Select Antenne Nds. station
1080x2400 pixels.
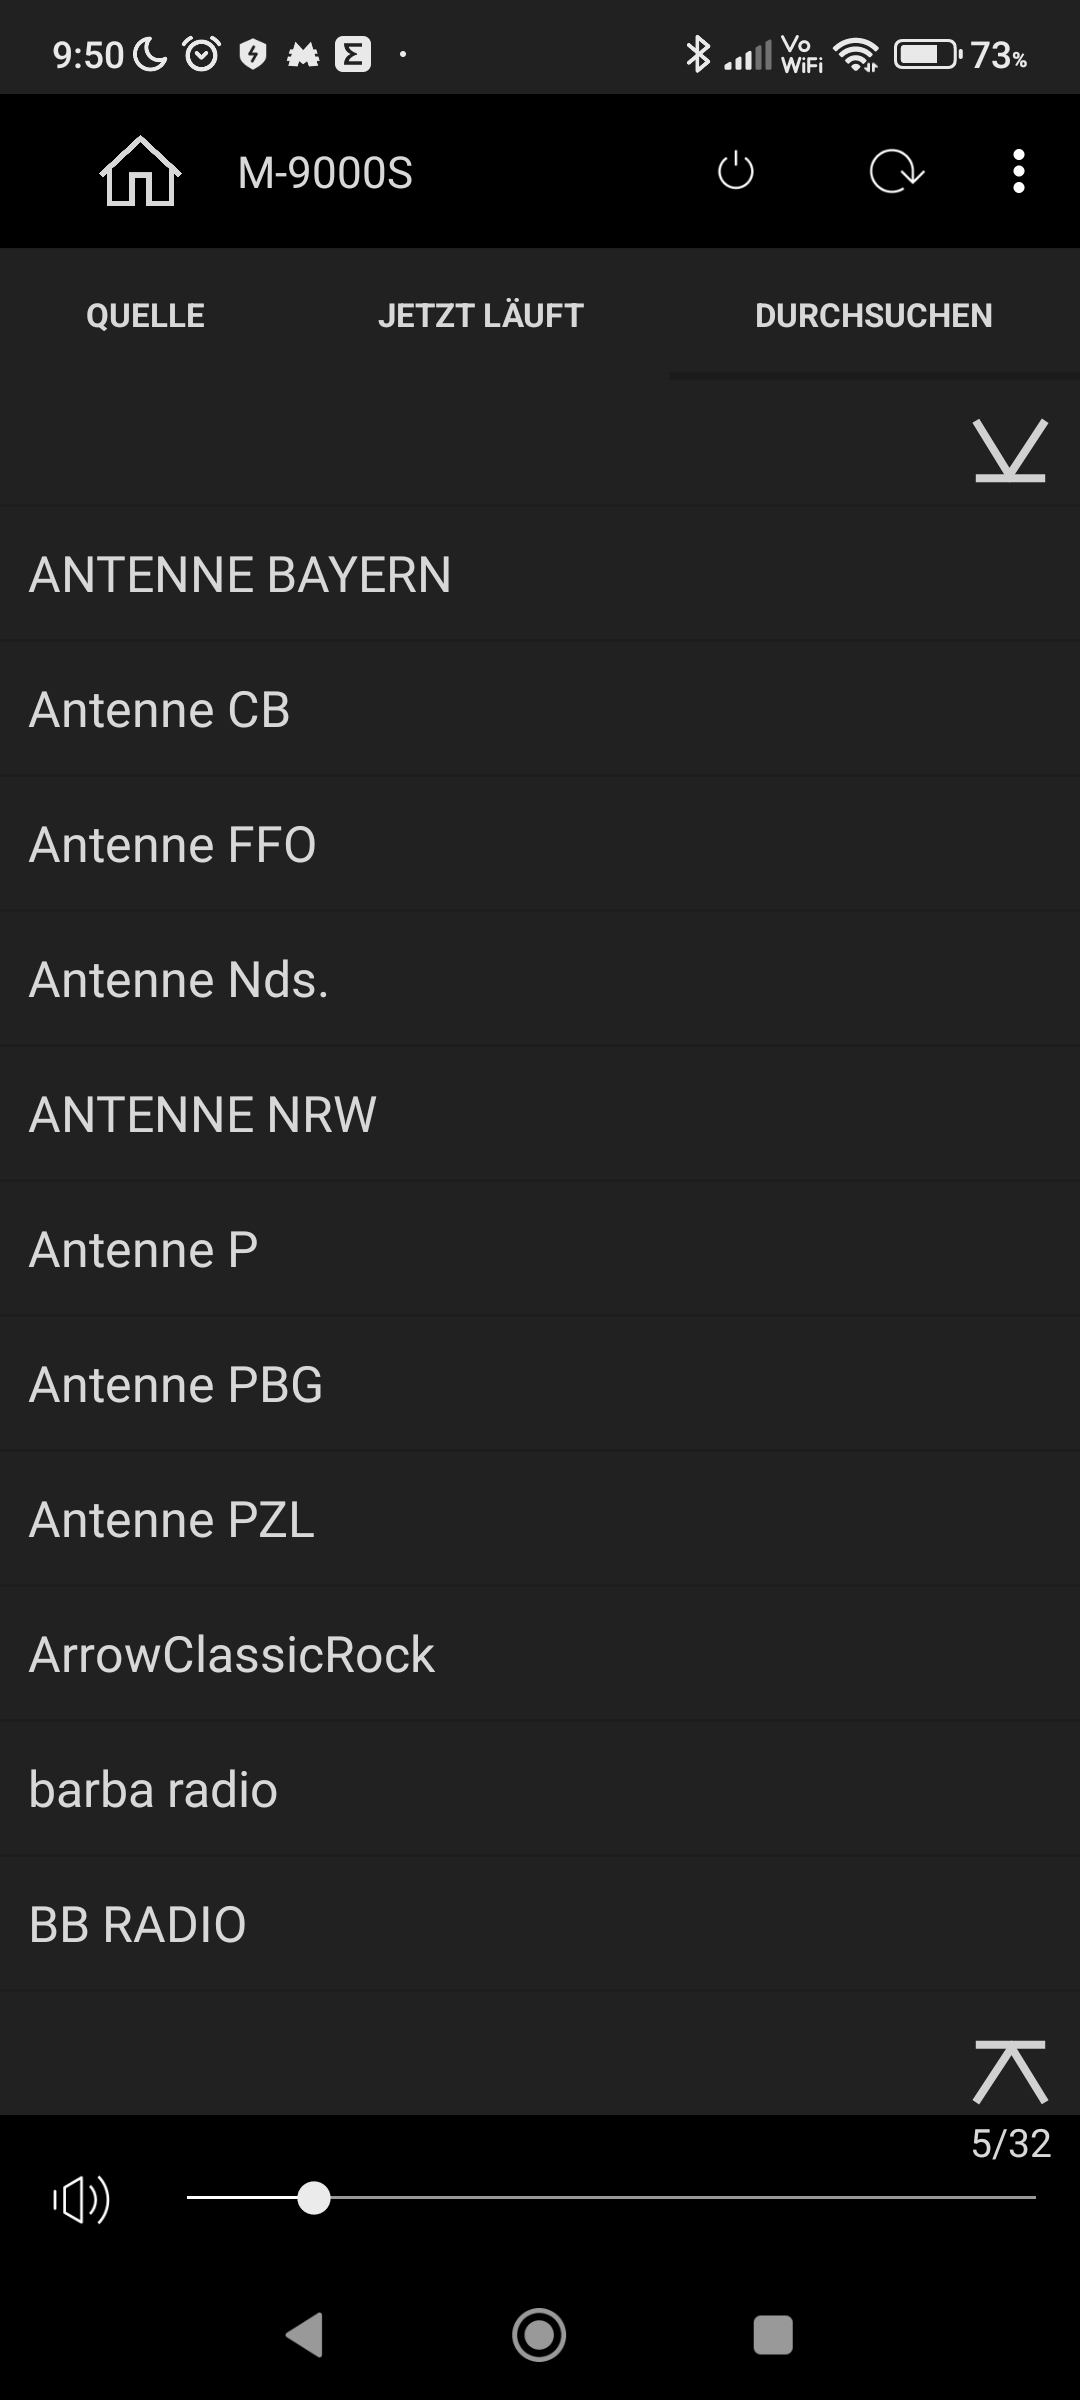179,980
